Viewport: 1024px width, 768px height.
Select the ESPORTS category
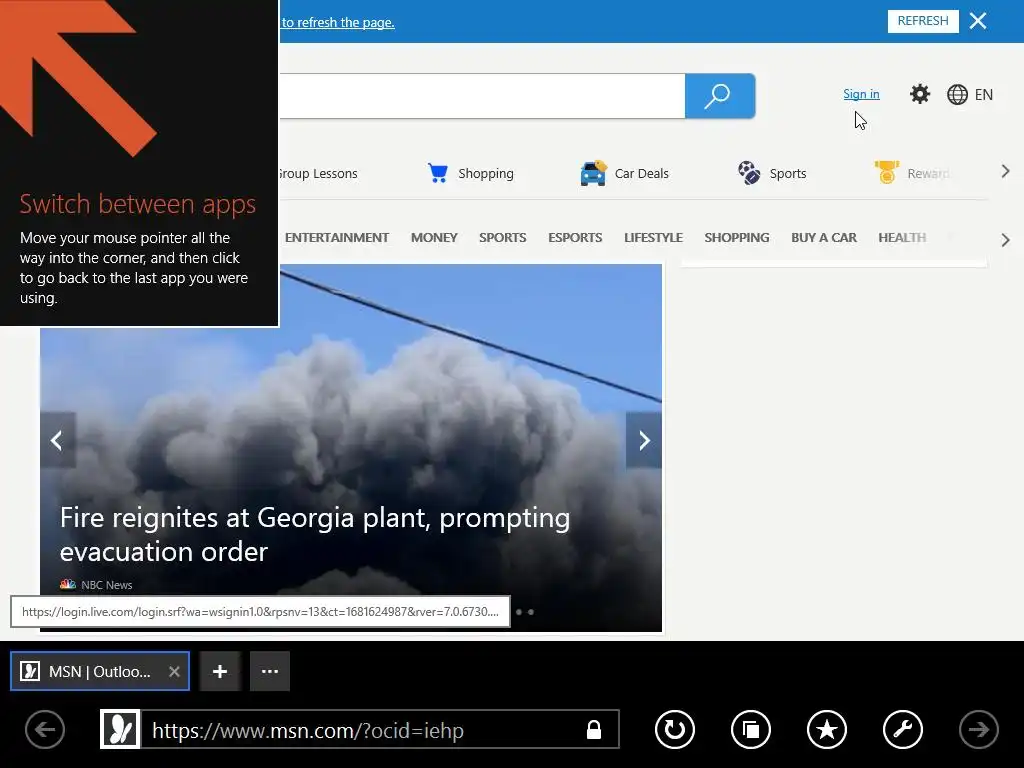[x=575, y=238]
